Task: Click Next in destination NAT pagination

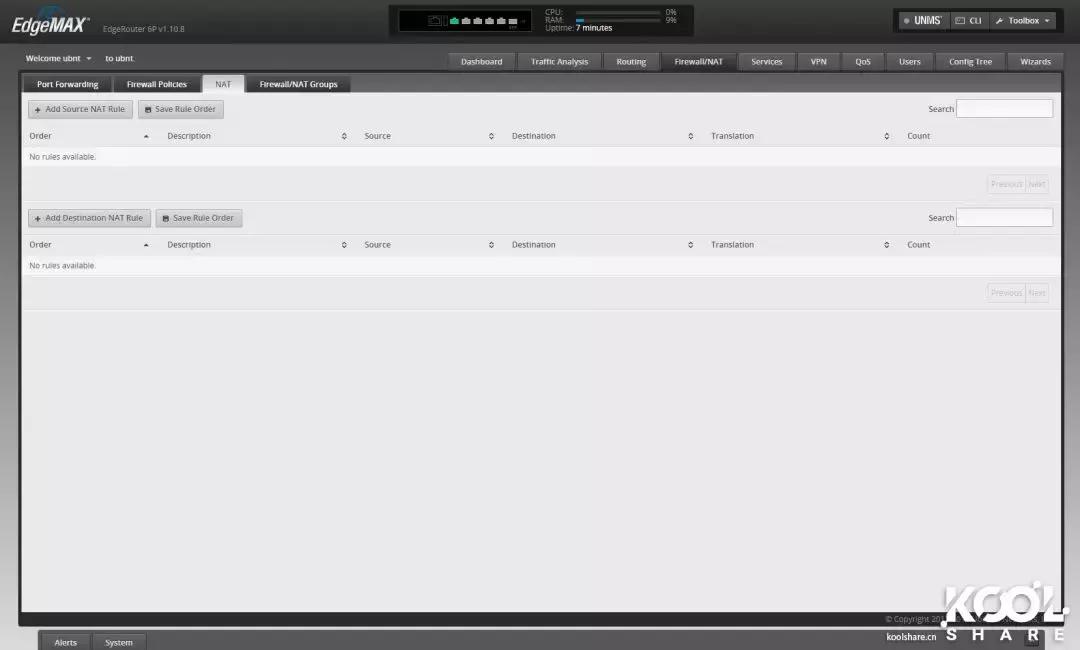Action: (1037, 293)
